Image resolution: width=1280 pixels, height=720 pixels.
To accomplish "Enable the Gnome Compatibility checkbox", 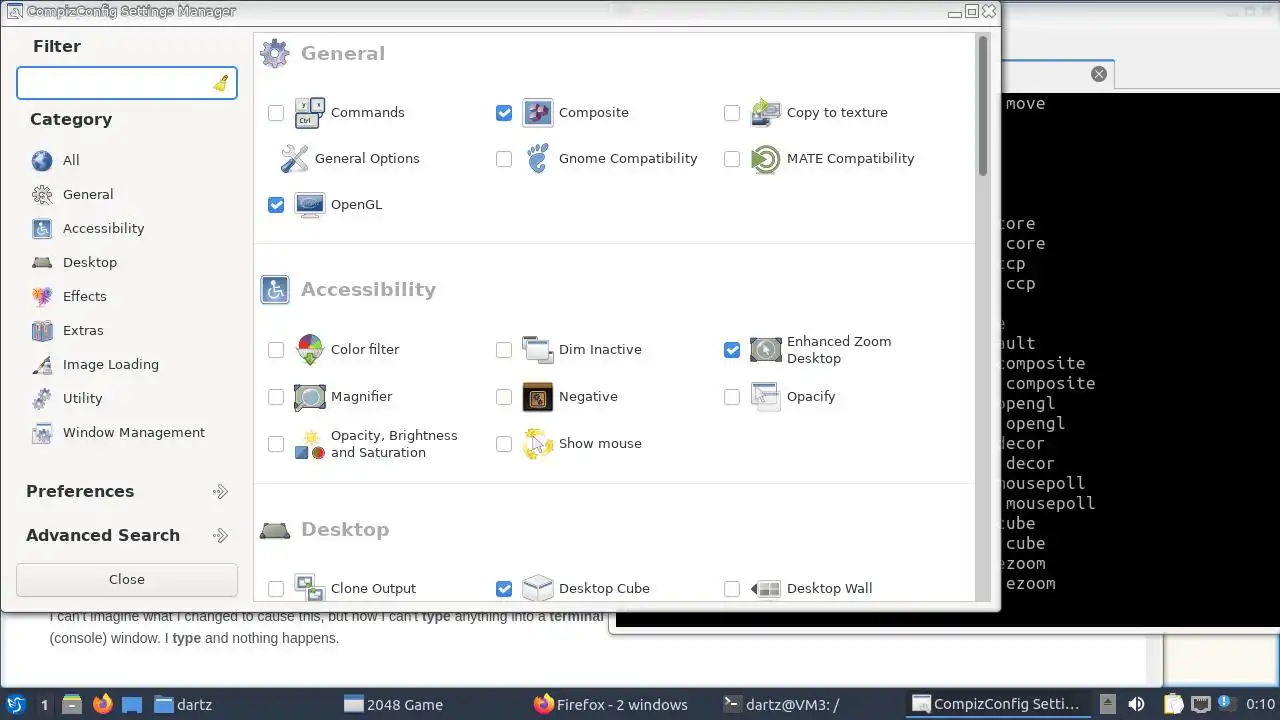I will tap(504, 159).
